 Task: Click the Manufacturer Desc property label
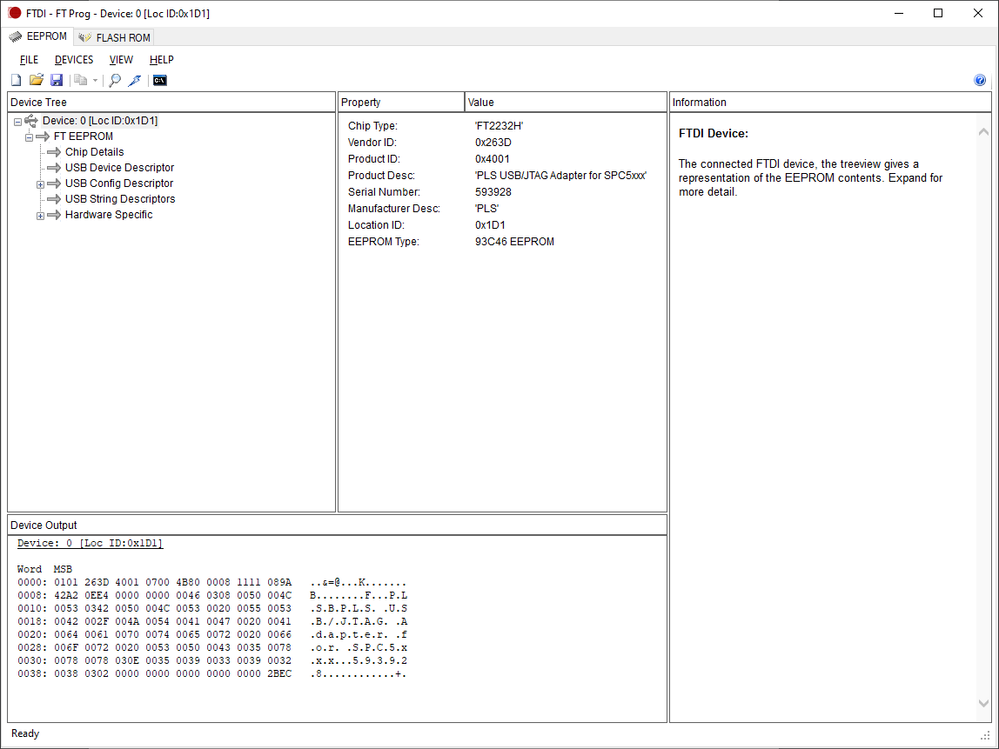coord(394,209)
